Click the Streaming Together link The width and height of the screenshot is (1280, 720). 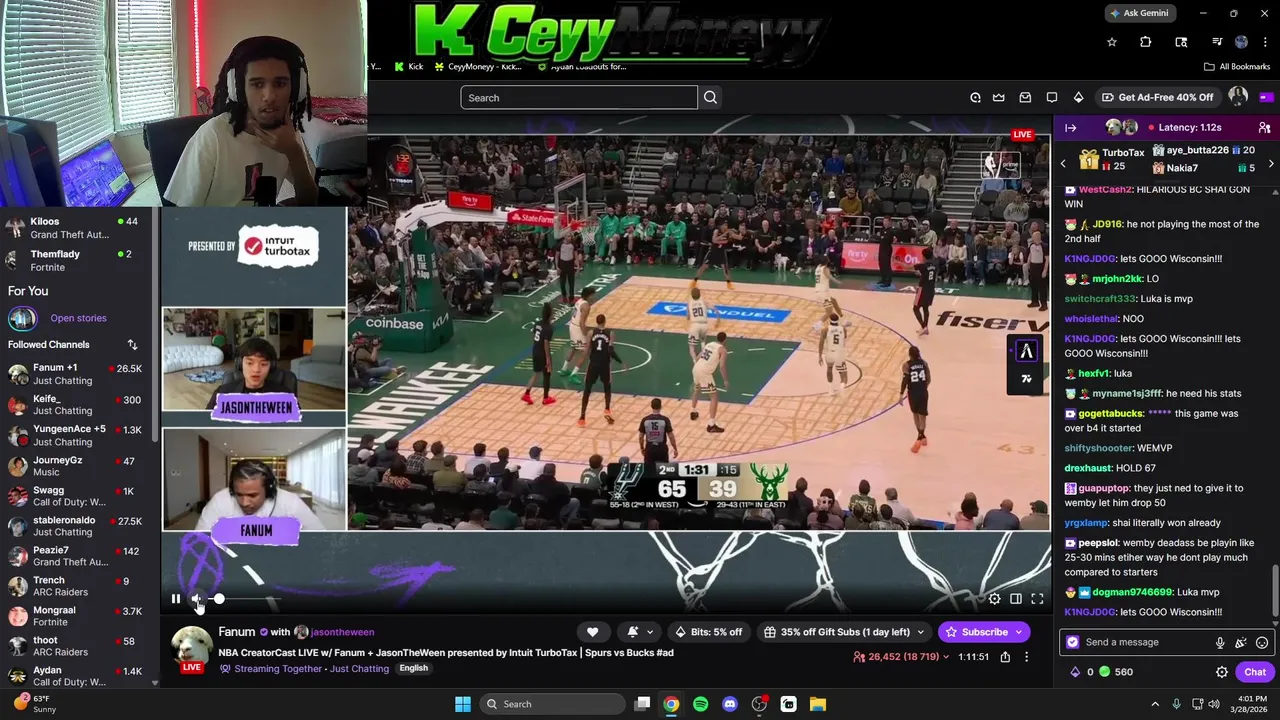click(x=278, y=669)
